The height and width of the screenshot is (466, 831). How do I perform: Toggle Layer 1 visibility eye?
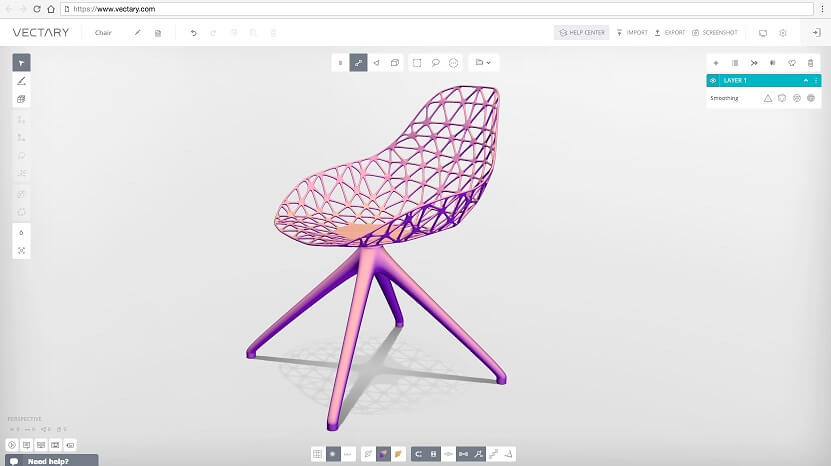coord(713,81)
